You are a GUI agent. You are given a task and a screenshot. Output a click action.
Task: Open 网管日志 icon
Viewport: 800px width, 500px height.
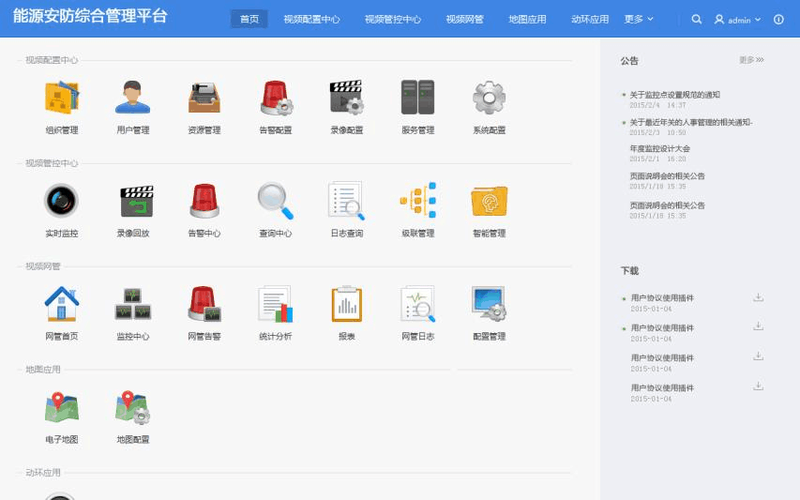click(418, 304)
